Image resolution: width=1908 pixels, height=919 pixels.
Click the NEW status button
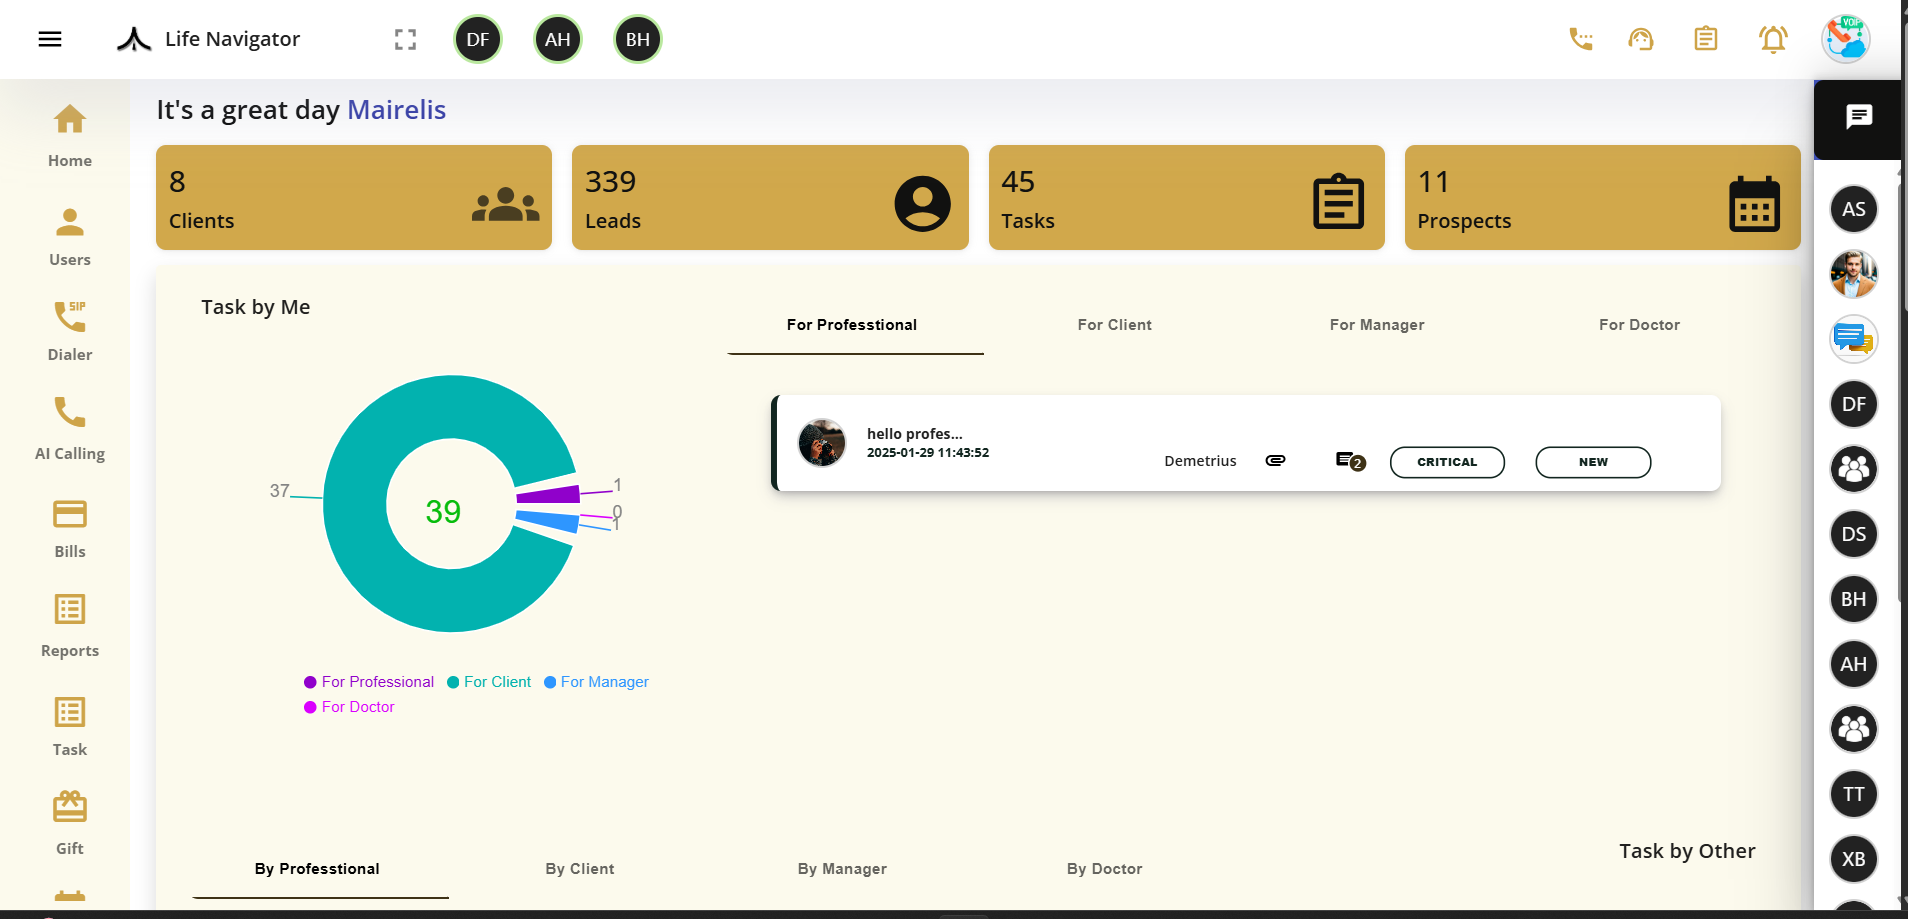[1592, 462]
